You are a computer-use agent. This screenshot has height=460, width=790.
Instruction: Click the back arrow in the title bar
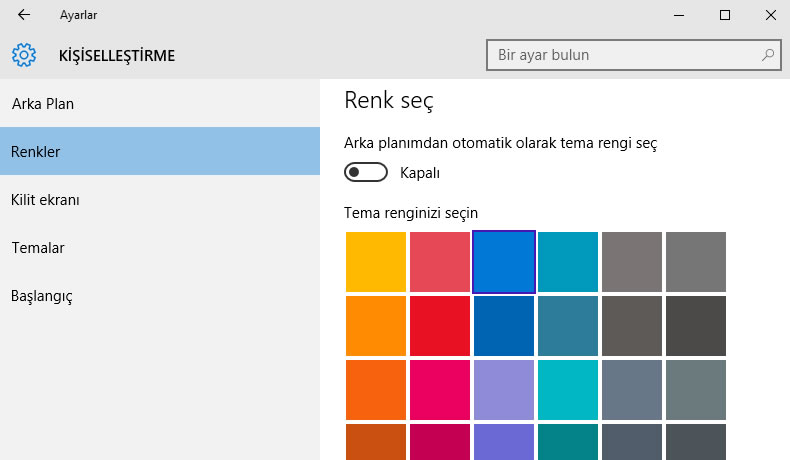click(24, 15)
